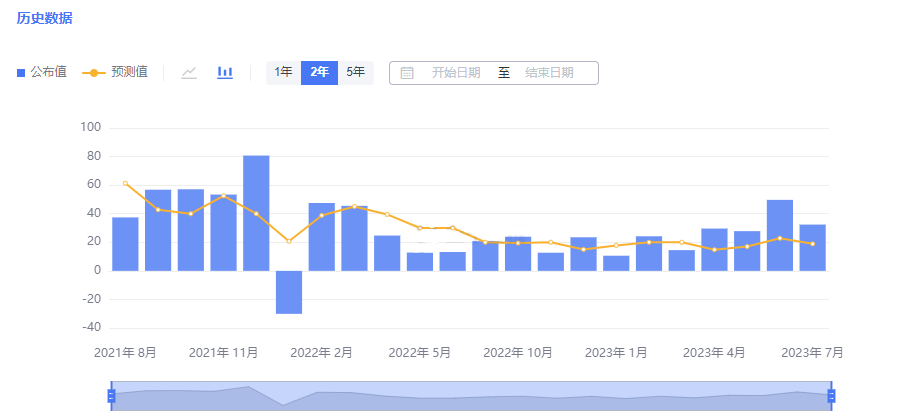Click the 结束日期 end date field
The width and height of the screenshot is (924, 418).
point(549,73)
